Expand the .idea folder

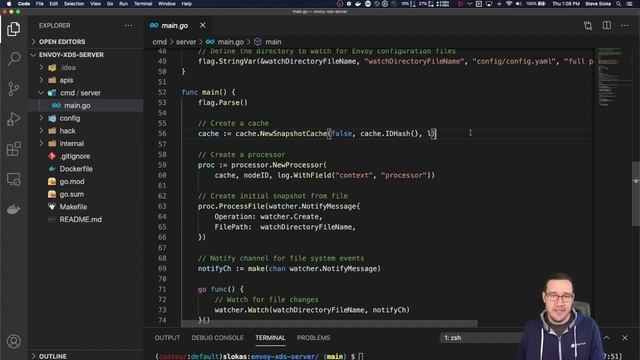(x=41, y=67)
